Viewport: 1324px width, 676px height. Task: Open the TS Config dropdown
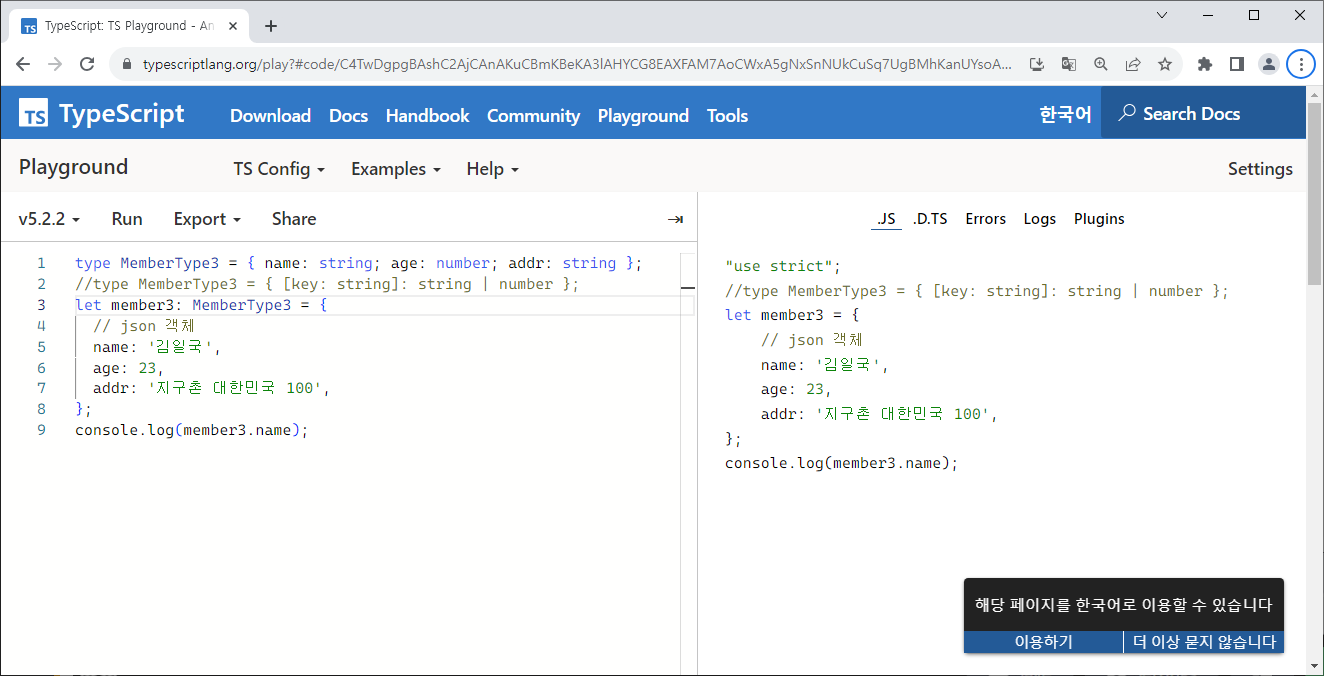coord(279,169)
